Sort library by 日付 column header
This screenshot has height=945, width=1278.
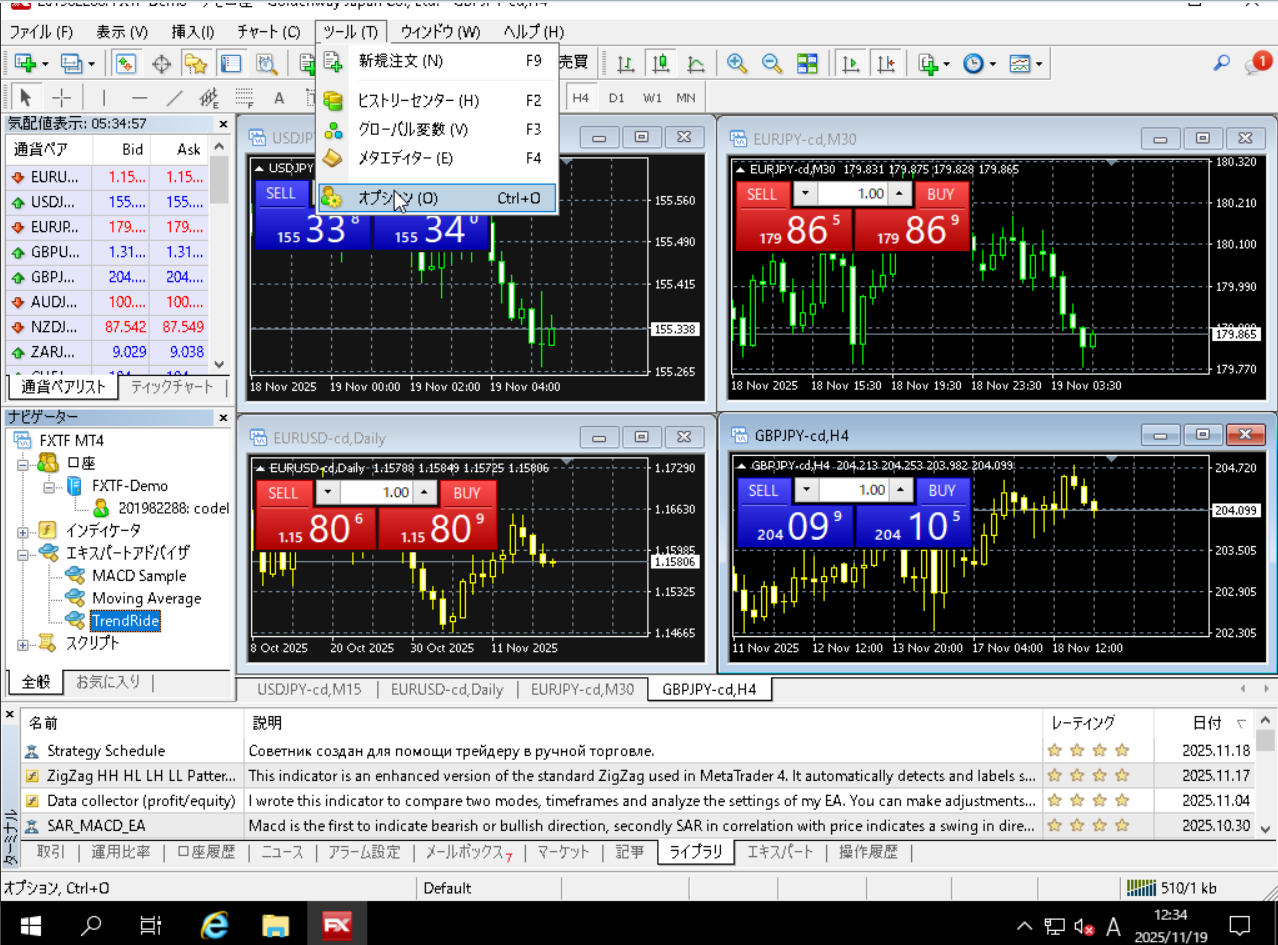point(1205,722)
